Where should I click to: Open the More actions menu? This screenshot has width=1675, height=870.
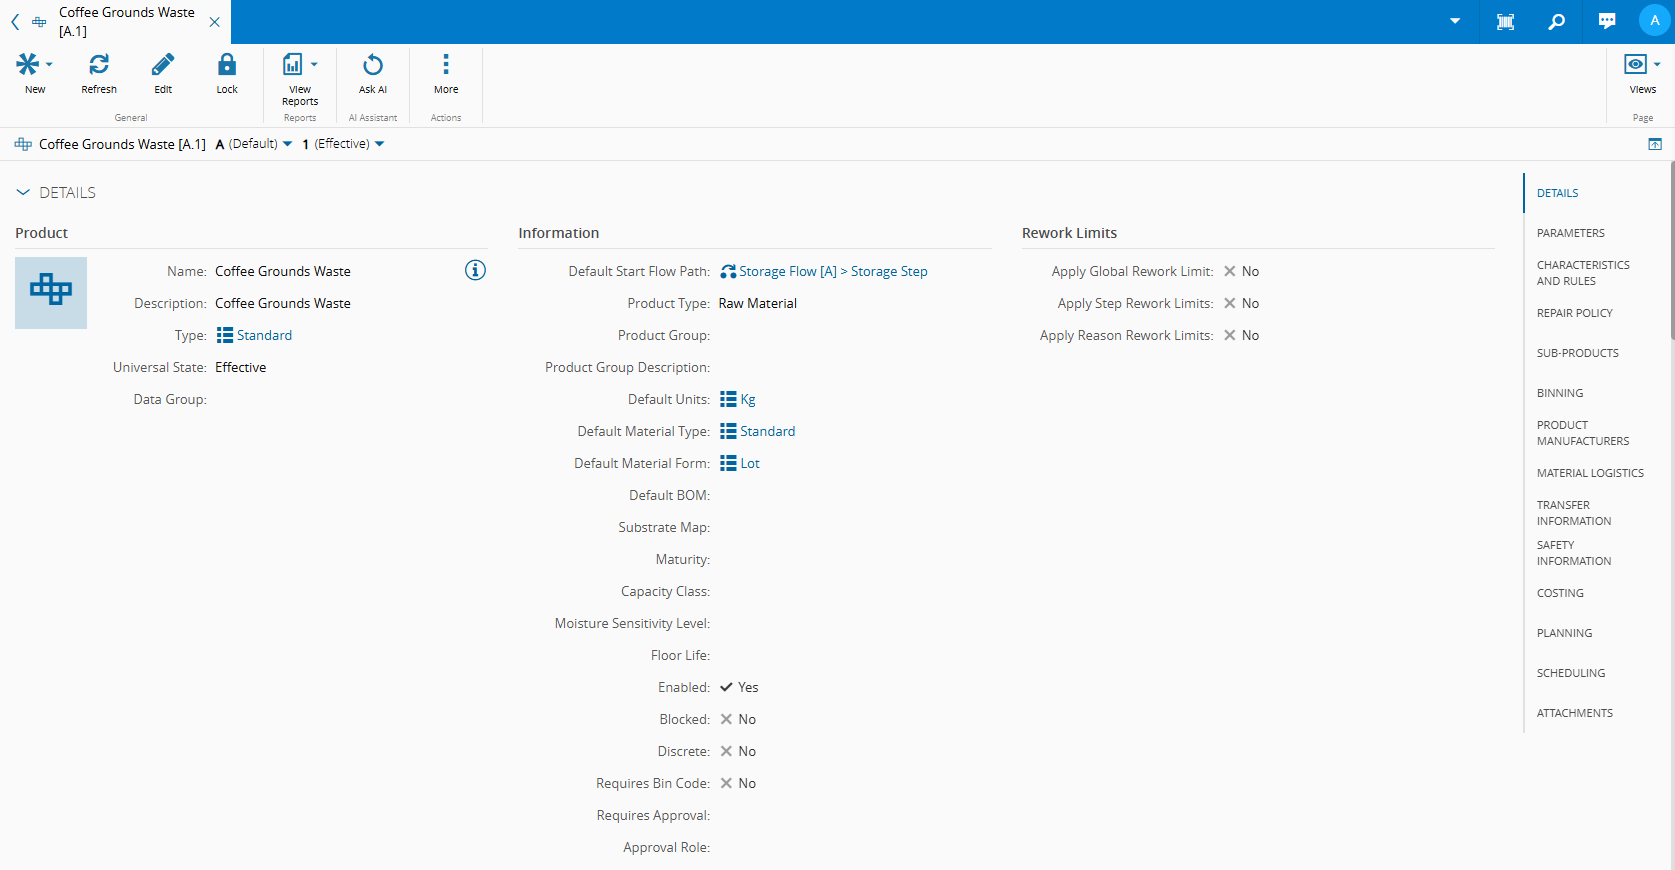446,66
